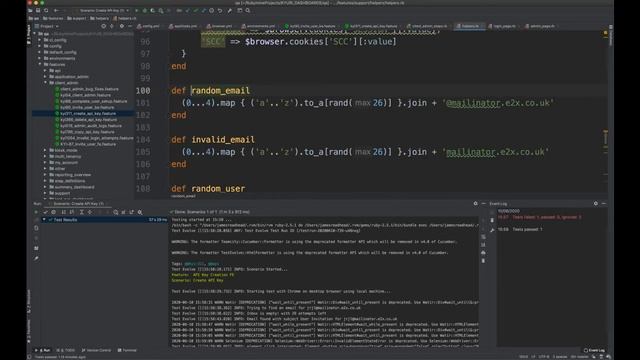Collapse the features folder

pyautogui.click(x=40, y=64)
